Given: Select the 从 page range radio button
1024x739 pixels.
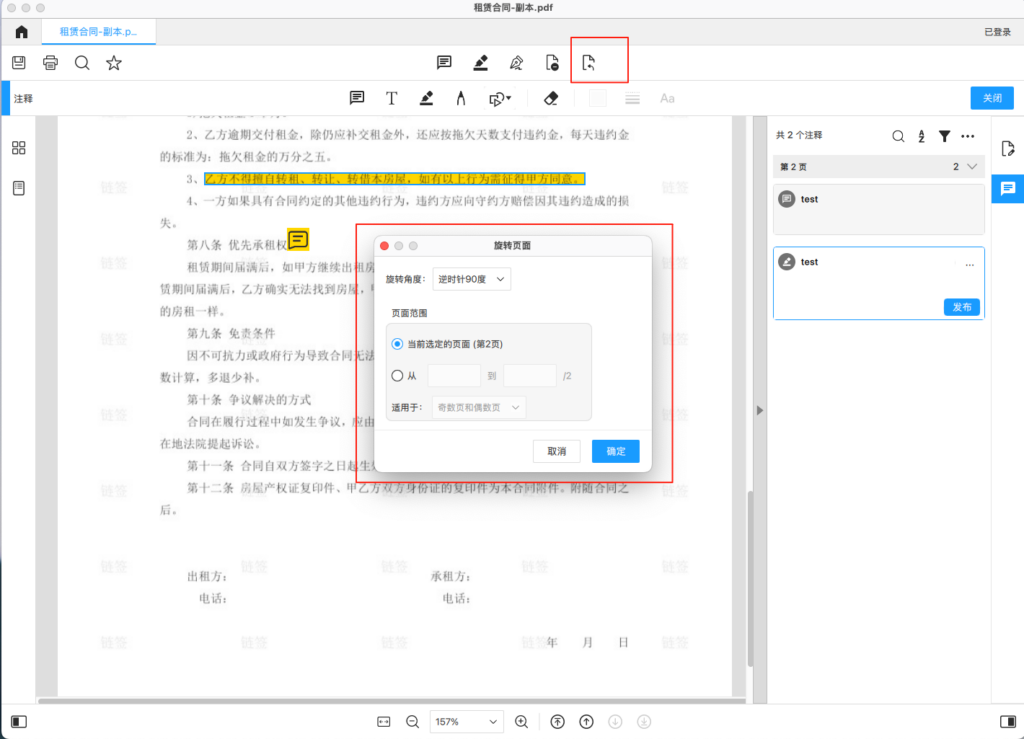Looking at the screenshot, I should [397, 376].
